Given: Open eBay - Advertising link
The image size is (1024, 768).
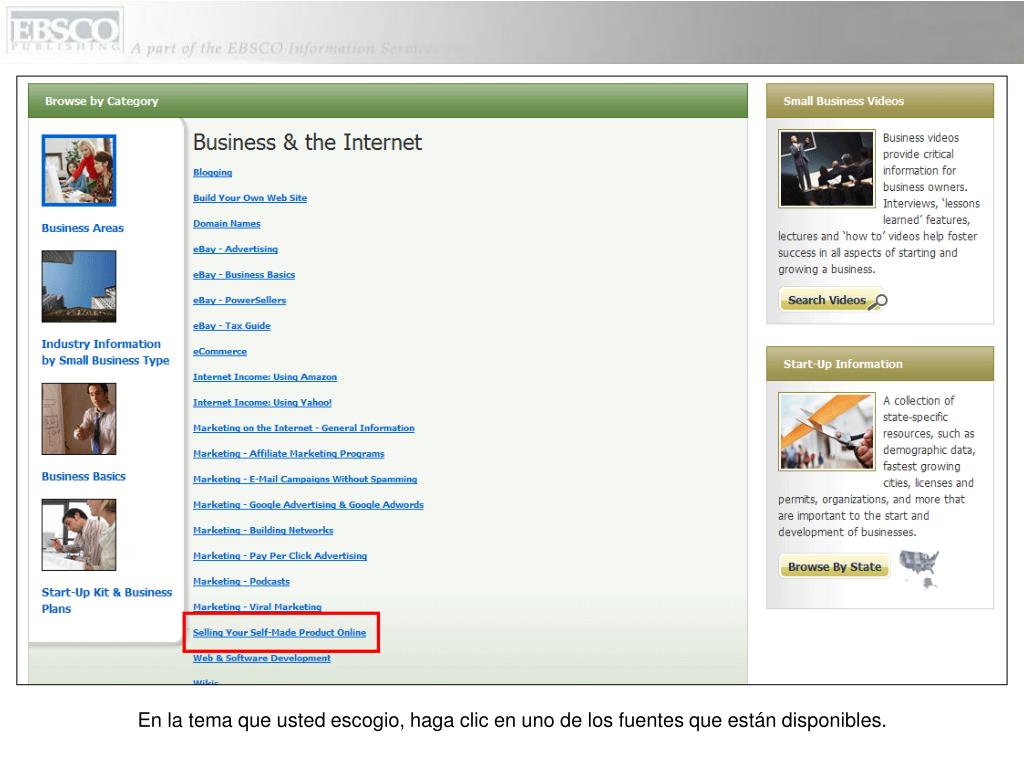Looking at the screenshot, I should (235, 249).
